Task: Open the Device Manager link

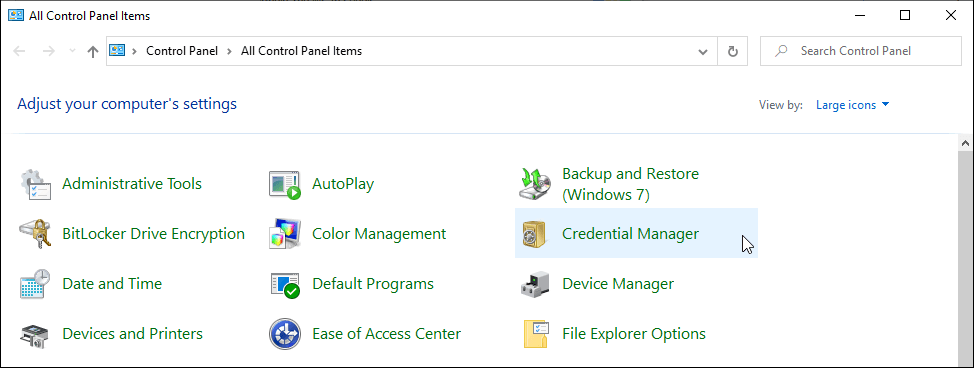Action: tap(618, 283)
